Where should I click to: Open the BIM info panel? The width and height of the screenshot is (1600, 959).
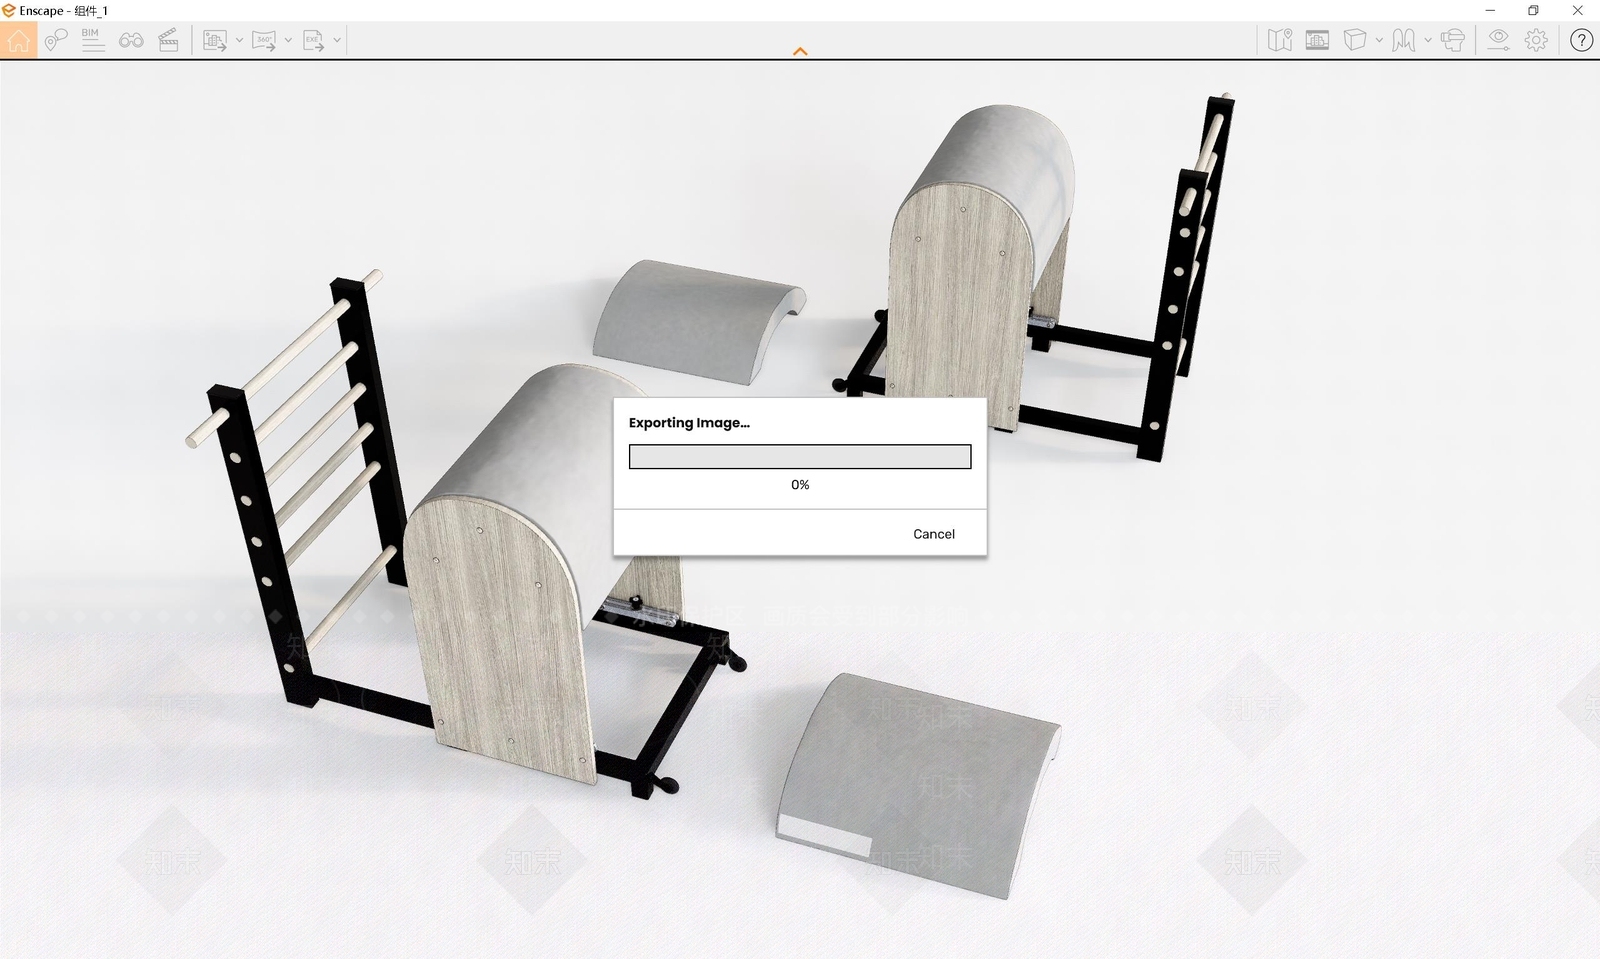pos(93,40)
